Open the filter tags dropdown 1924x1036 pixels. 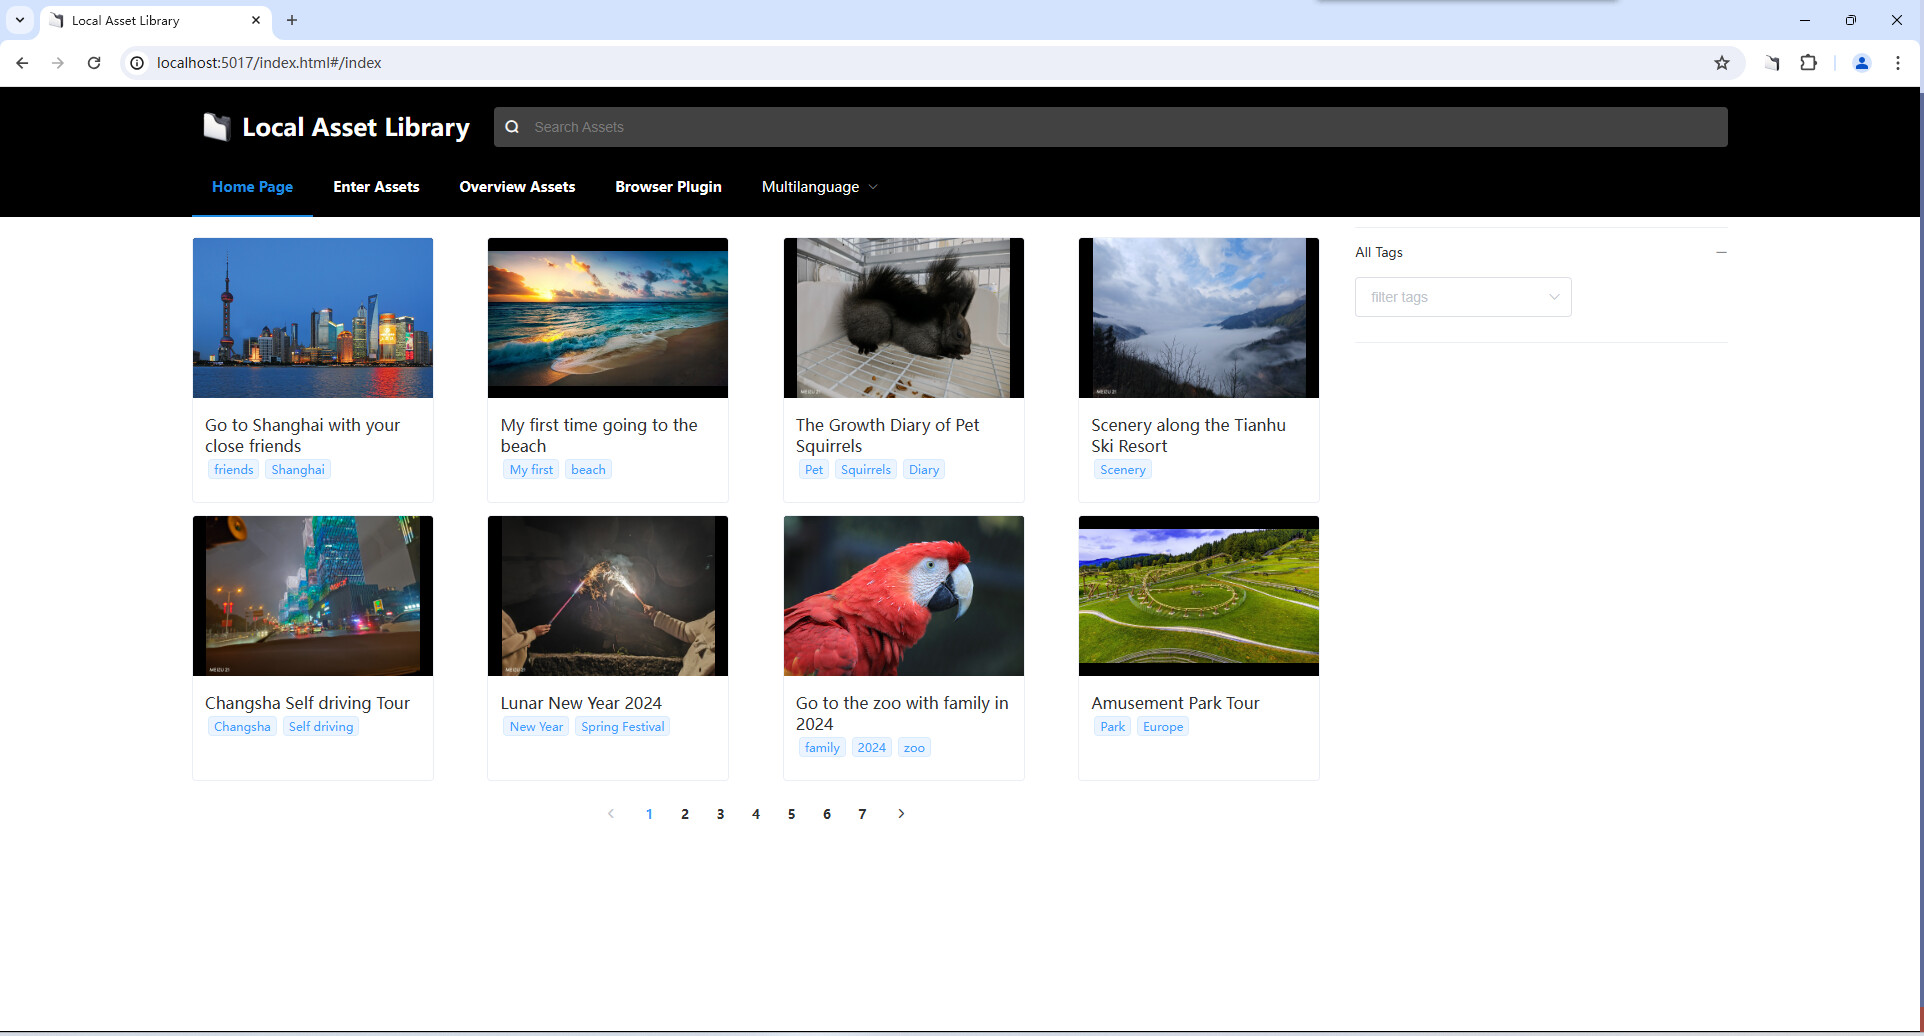[1462, 296]
